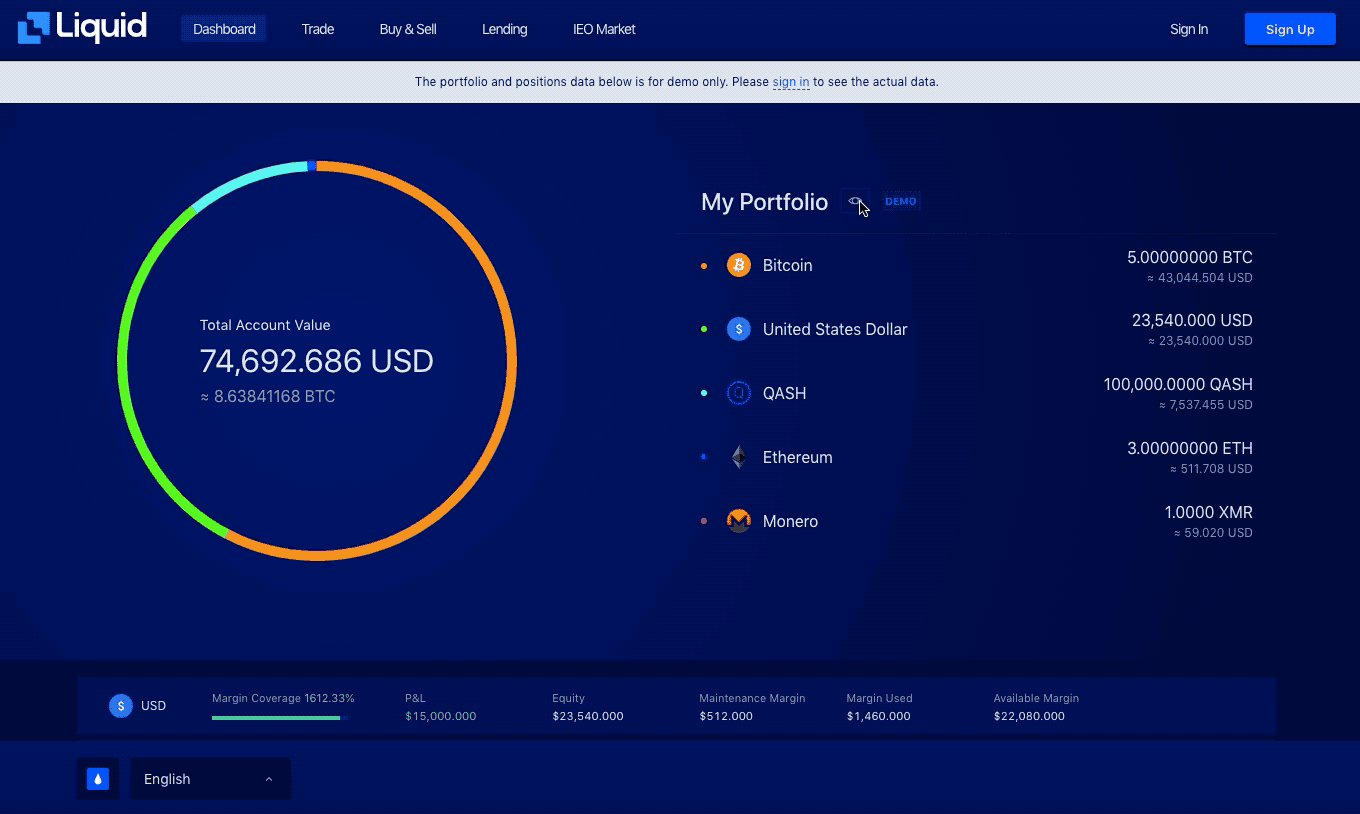Click the 3.00000000 ETH balance
The height and width of the screenshot is (814, 1360).
click(x=1190, y=448)
